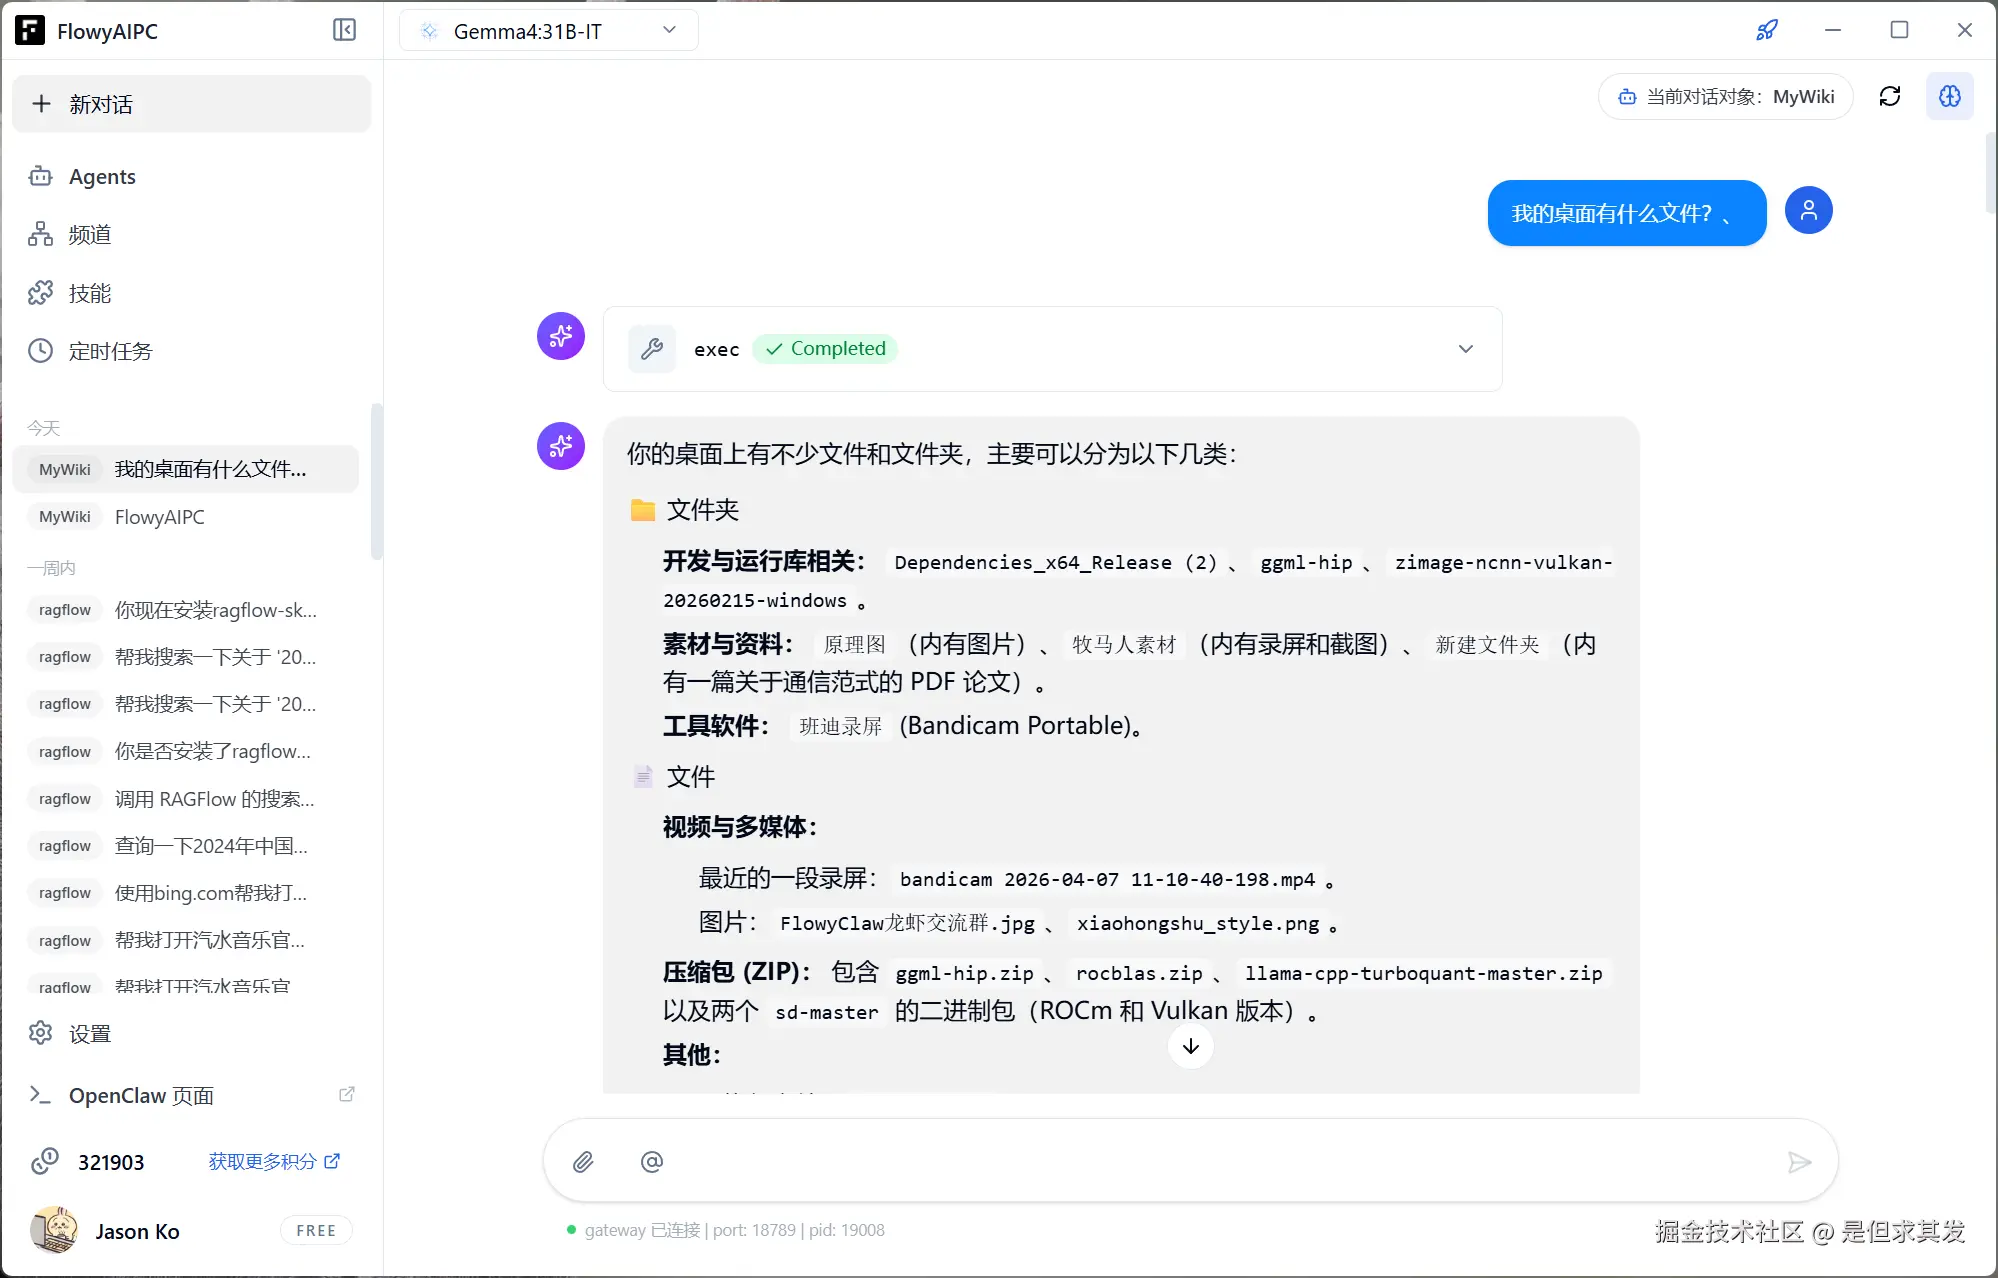Click the wrench icon on the exec tool card
This screenshot has height=1278, width=1998.
pyautogui.click(x=651, y=348)
